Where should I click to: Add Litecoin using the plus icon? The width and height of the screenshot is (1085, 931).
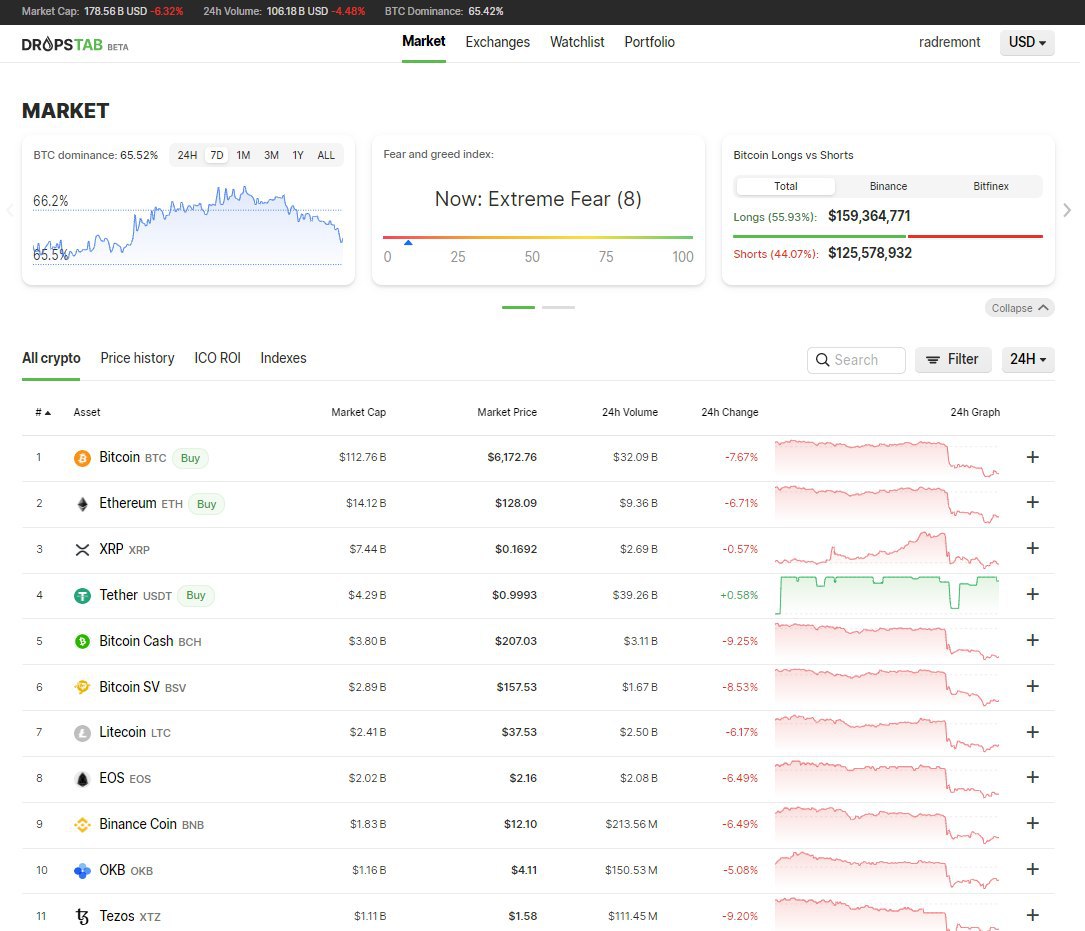1032,732
